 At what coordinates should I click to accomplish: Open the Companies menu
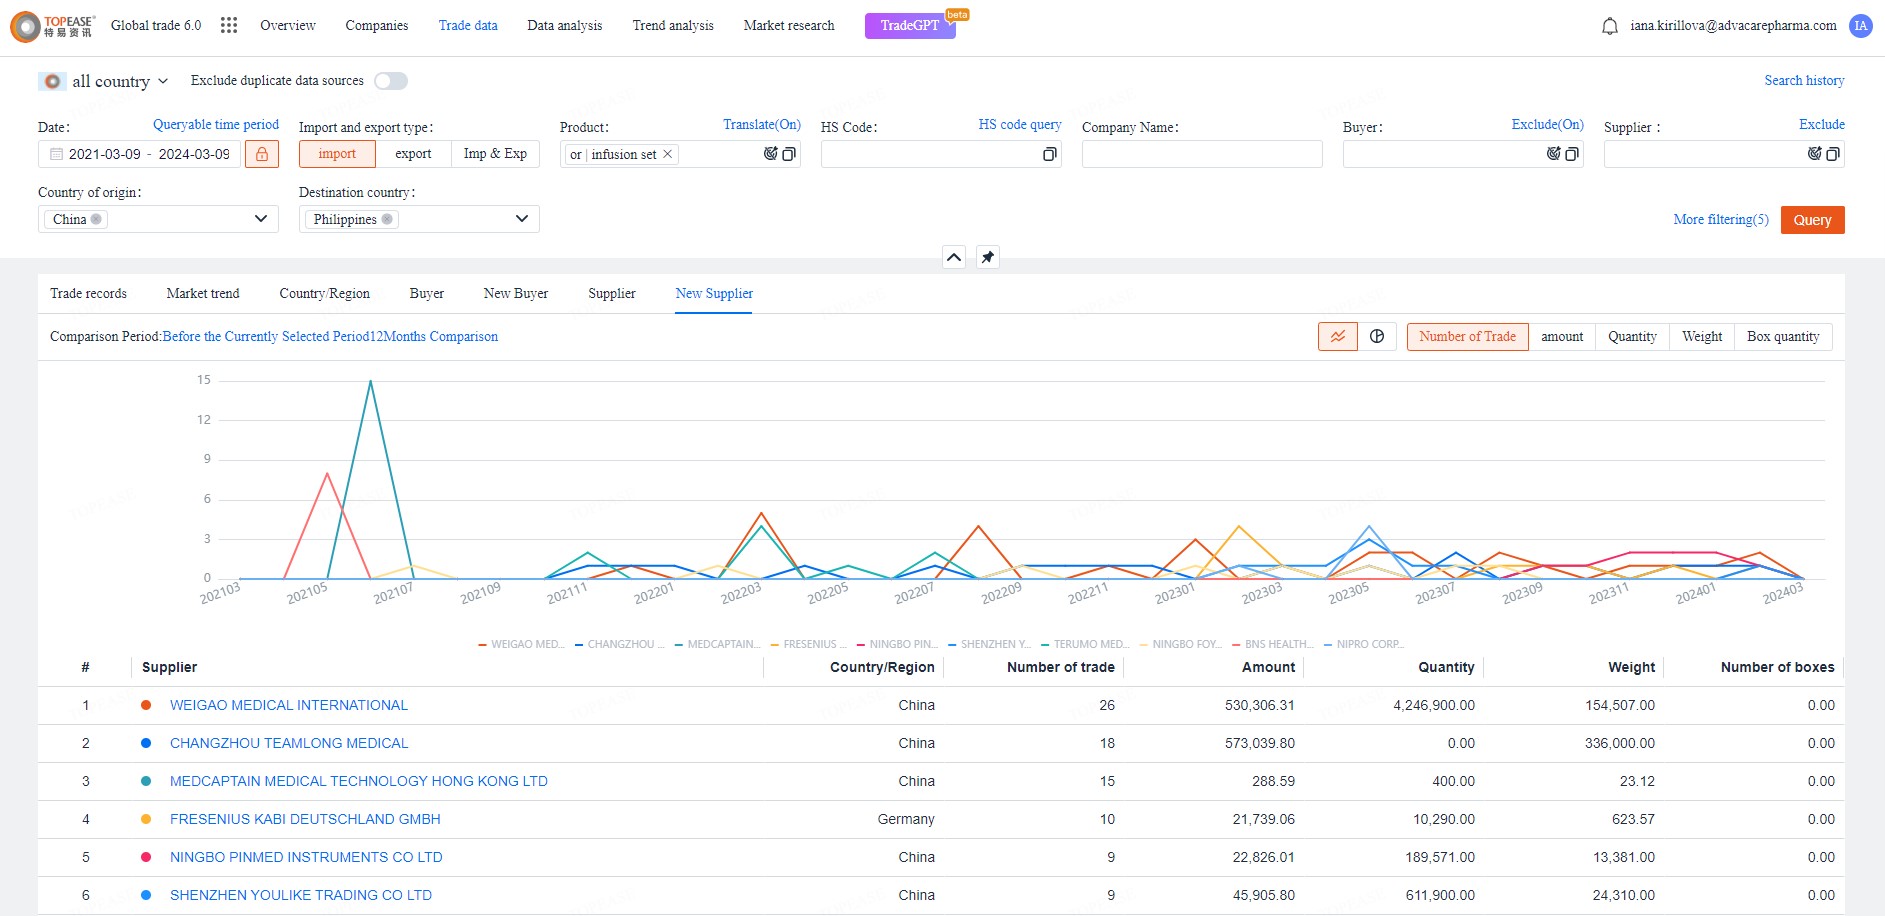(x=376, y=26)
